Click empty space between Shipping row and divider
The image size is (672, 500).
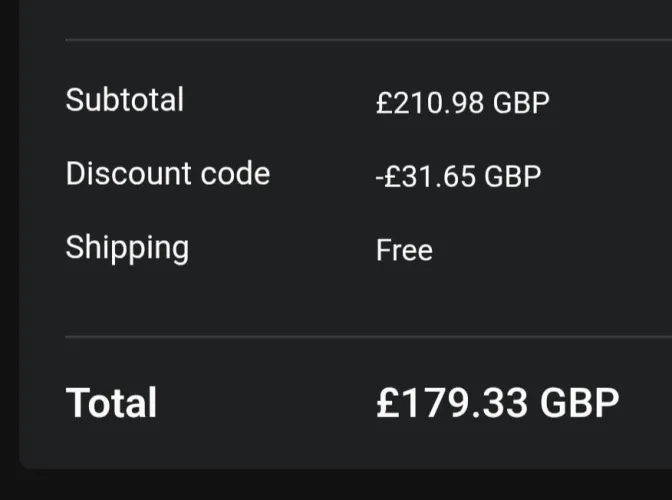coord(300,300)
